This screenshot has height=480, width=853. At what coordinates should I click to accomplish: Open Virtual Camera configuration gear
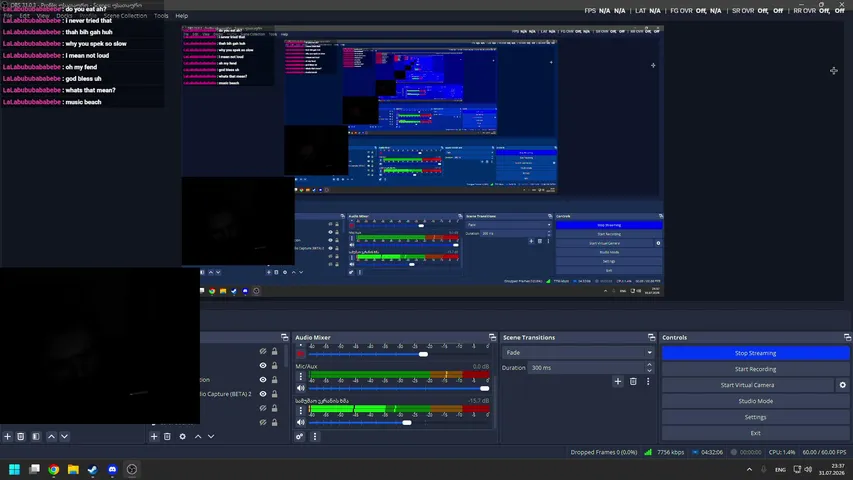point(843,385)
